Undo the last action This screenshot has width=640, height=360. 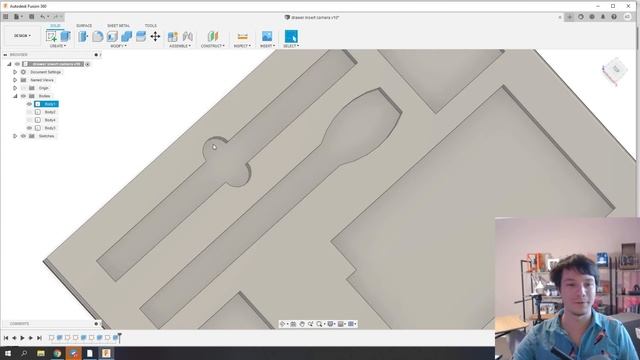(42, 17)
